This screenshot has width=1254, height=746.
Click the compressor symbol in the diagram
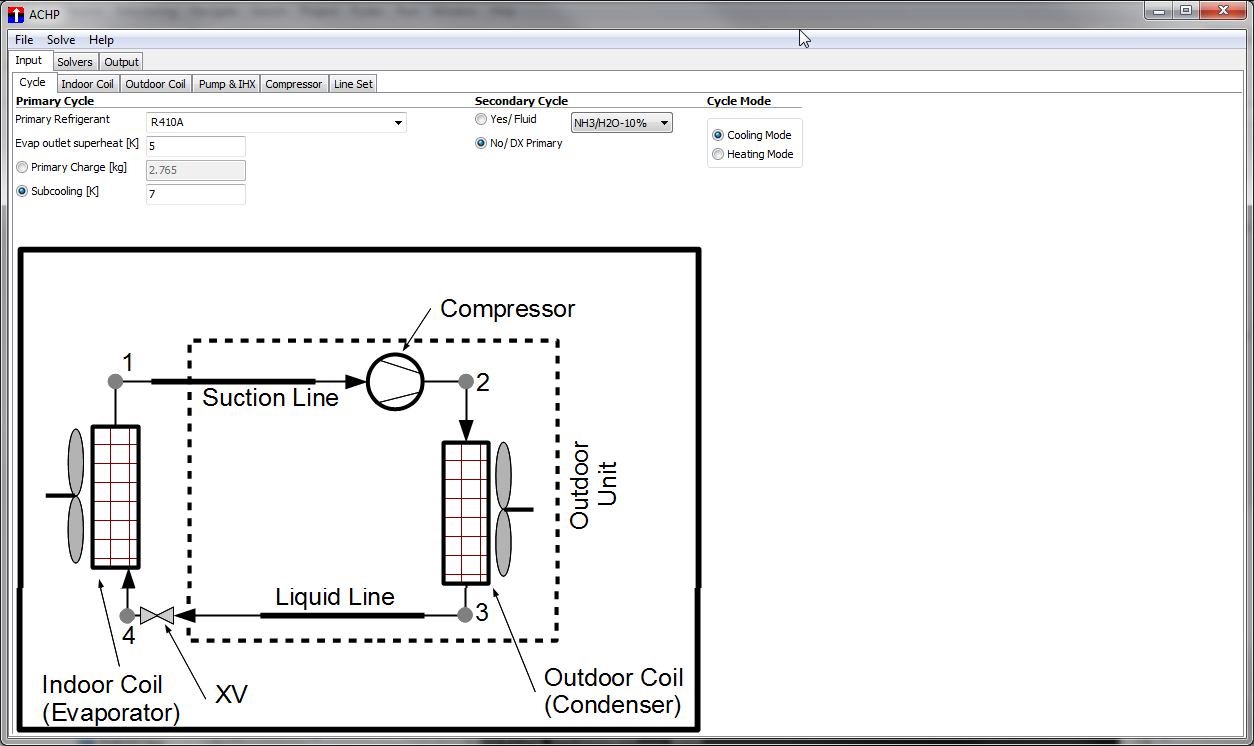point(395,381)
